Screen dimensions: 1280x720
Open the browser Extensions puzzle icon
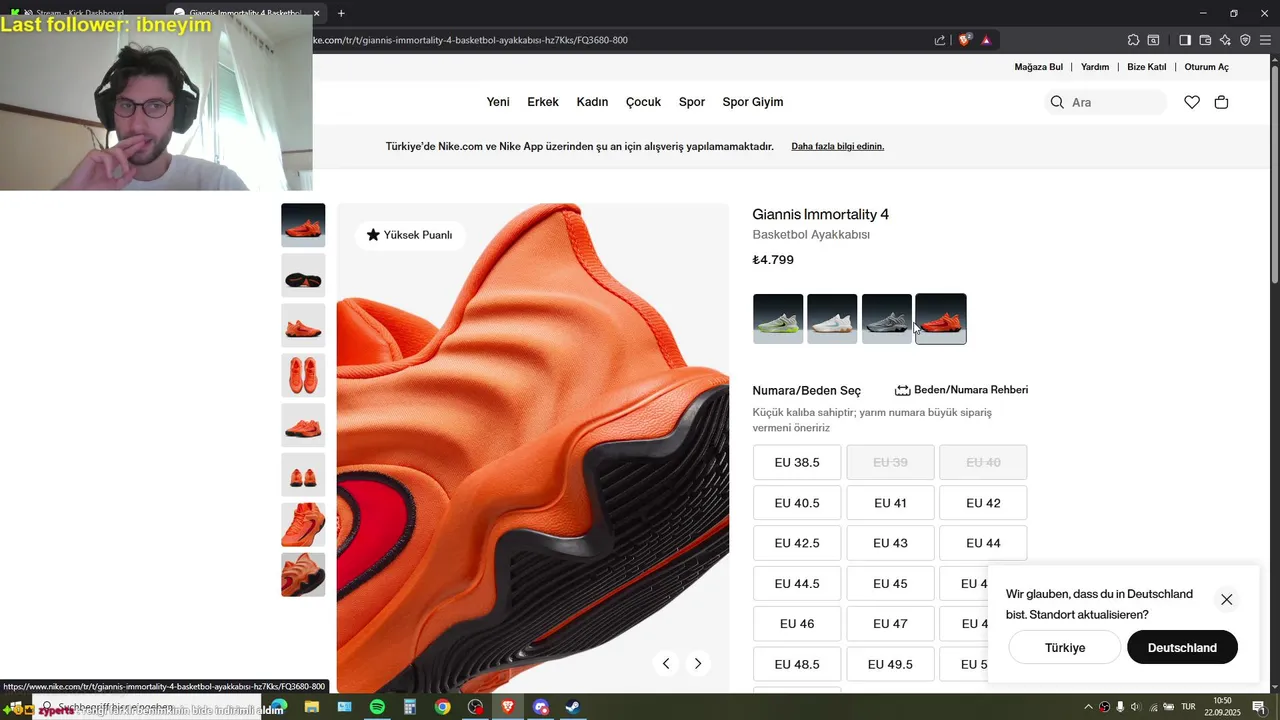[x=1133, y=40]
